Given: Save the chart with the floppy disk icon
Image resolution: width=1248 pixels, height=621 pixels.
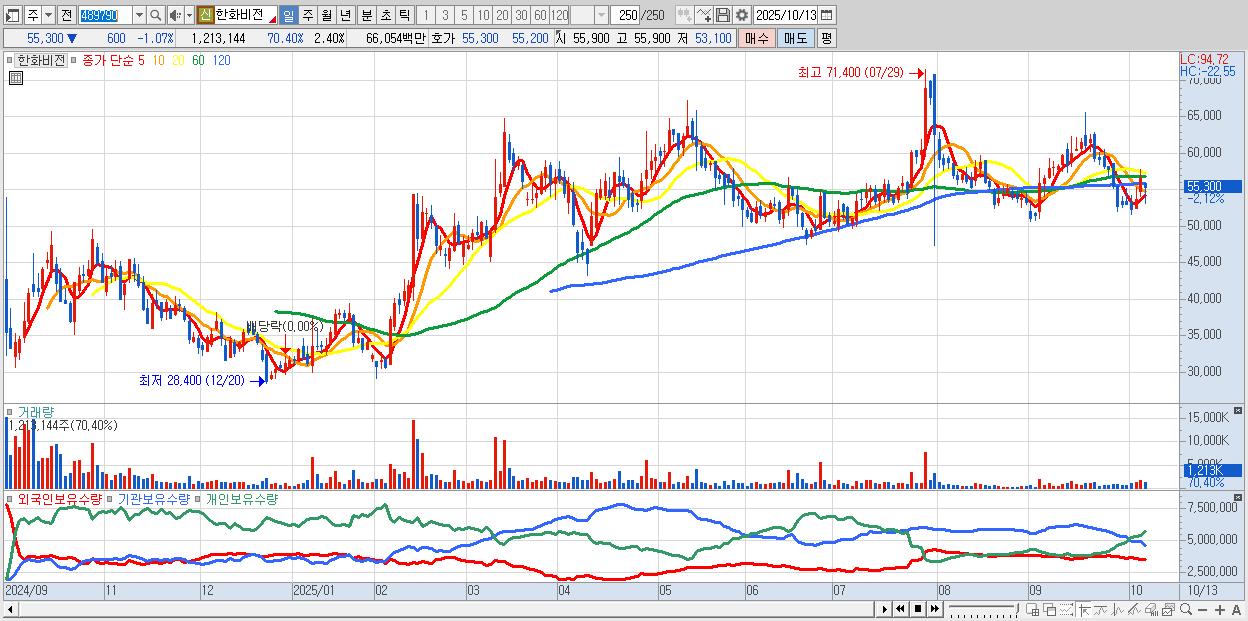Looking at the screenshot, I should [723, 15].
